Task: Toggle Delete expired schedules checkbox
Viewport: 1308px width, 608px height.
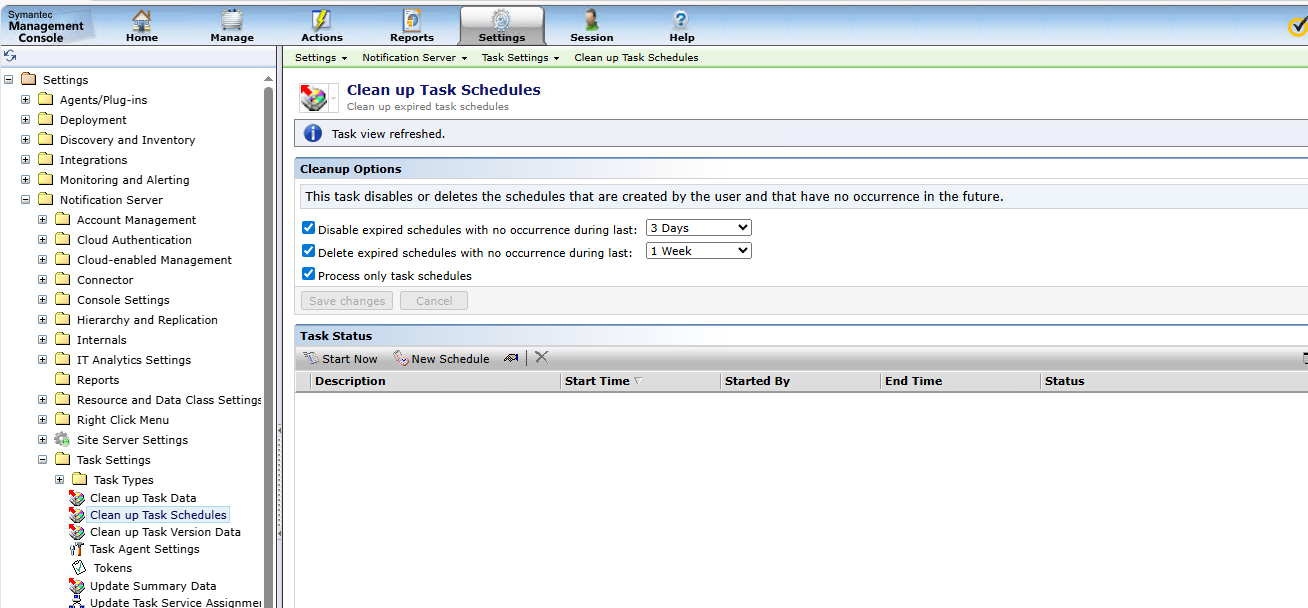Action: (309, 251)
